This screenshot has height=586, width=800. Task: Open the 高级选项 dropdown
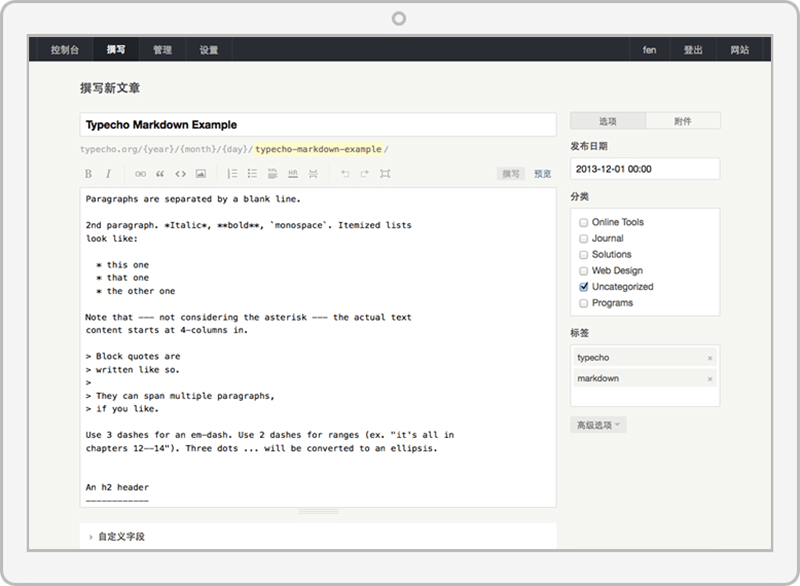598,425
